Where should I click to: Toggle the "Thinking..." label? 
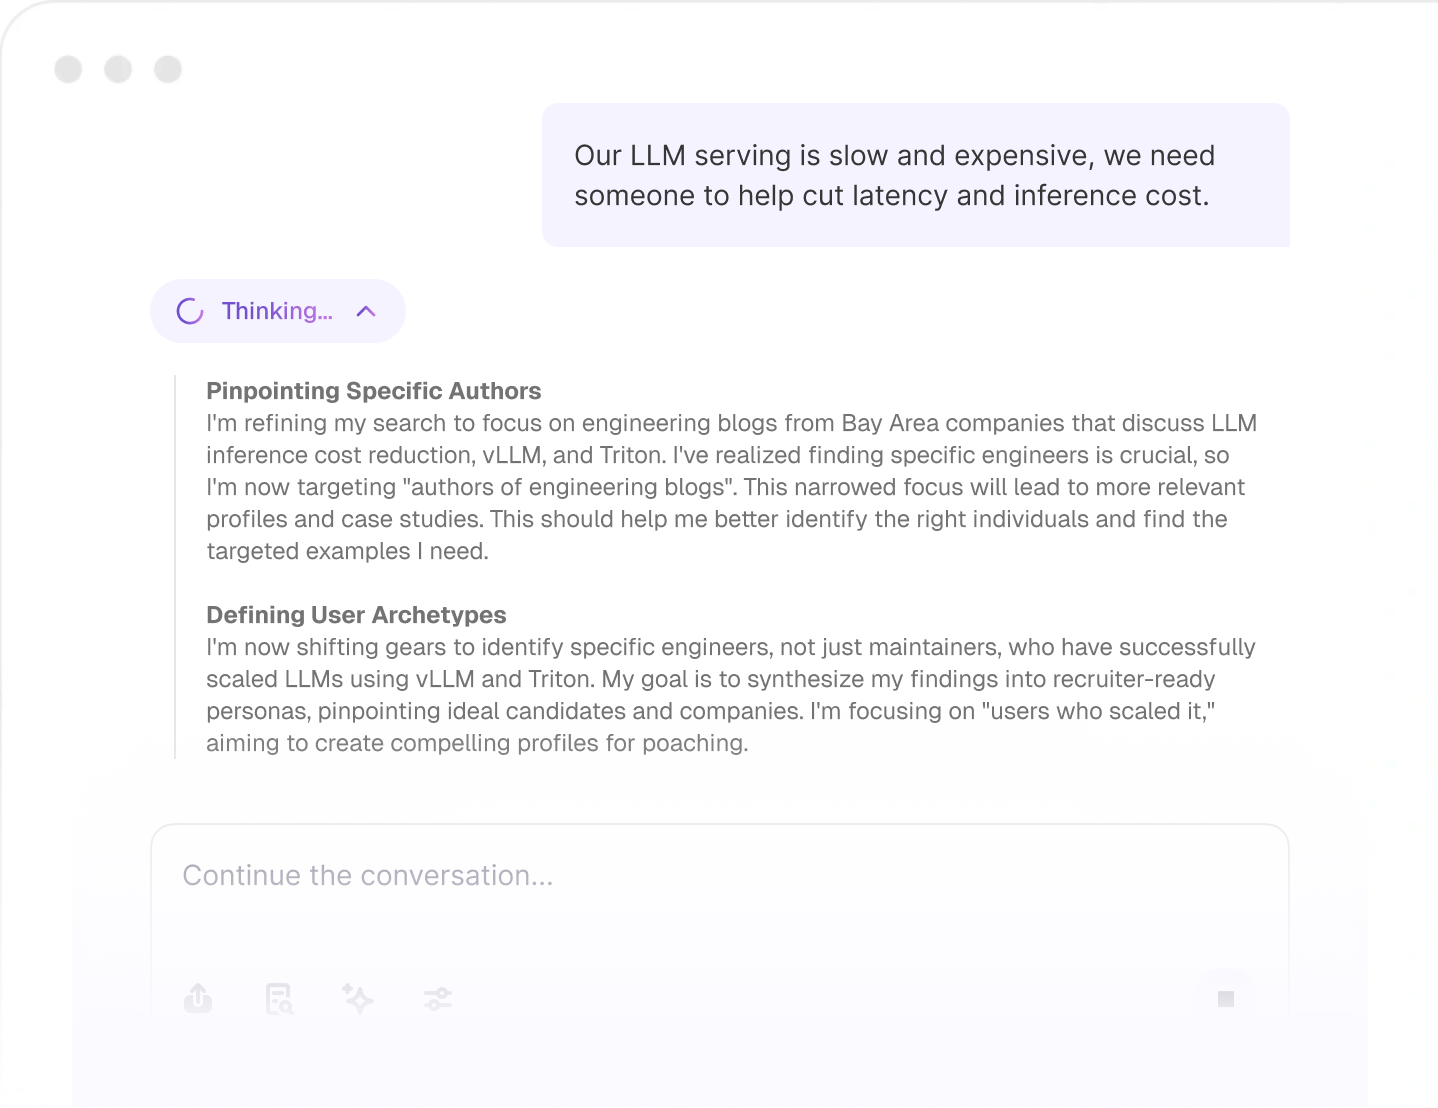[x=277, y=311]
